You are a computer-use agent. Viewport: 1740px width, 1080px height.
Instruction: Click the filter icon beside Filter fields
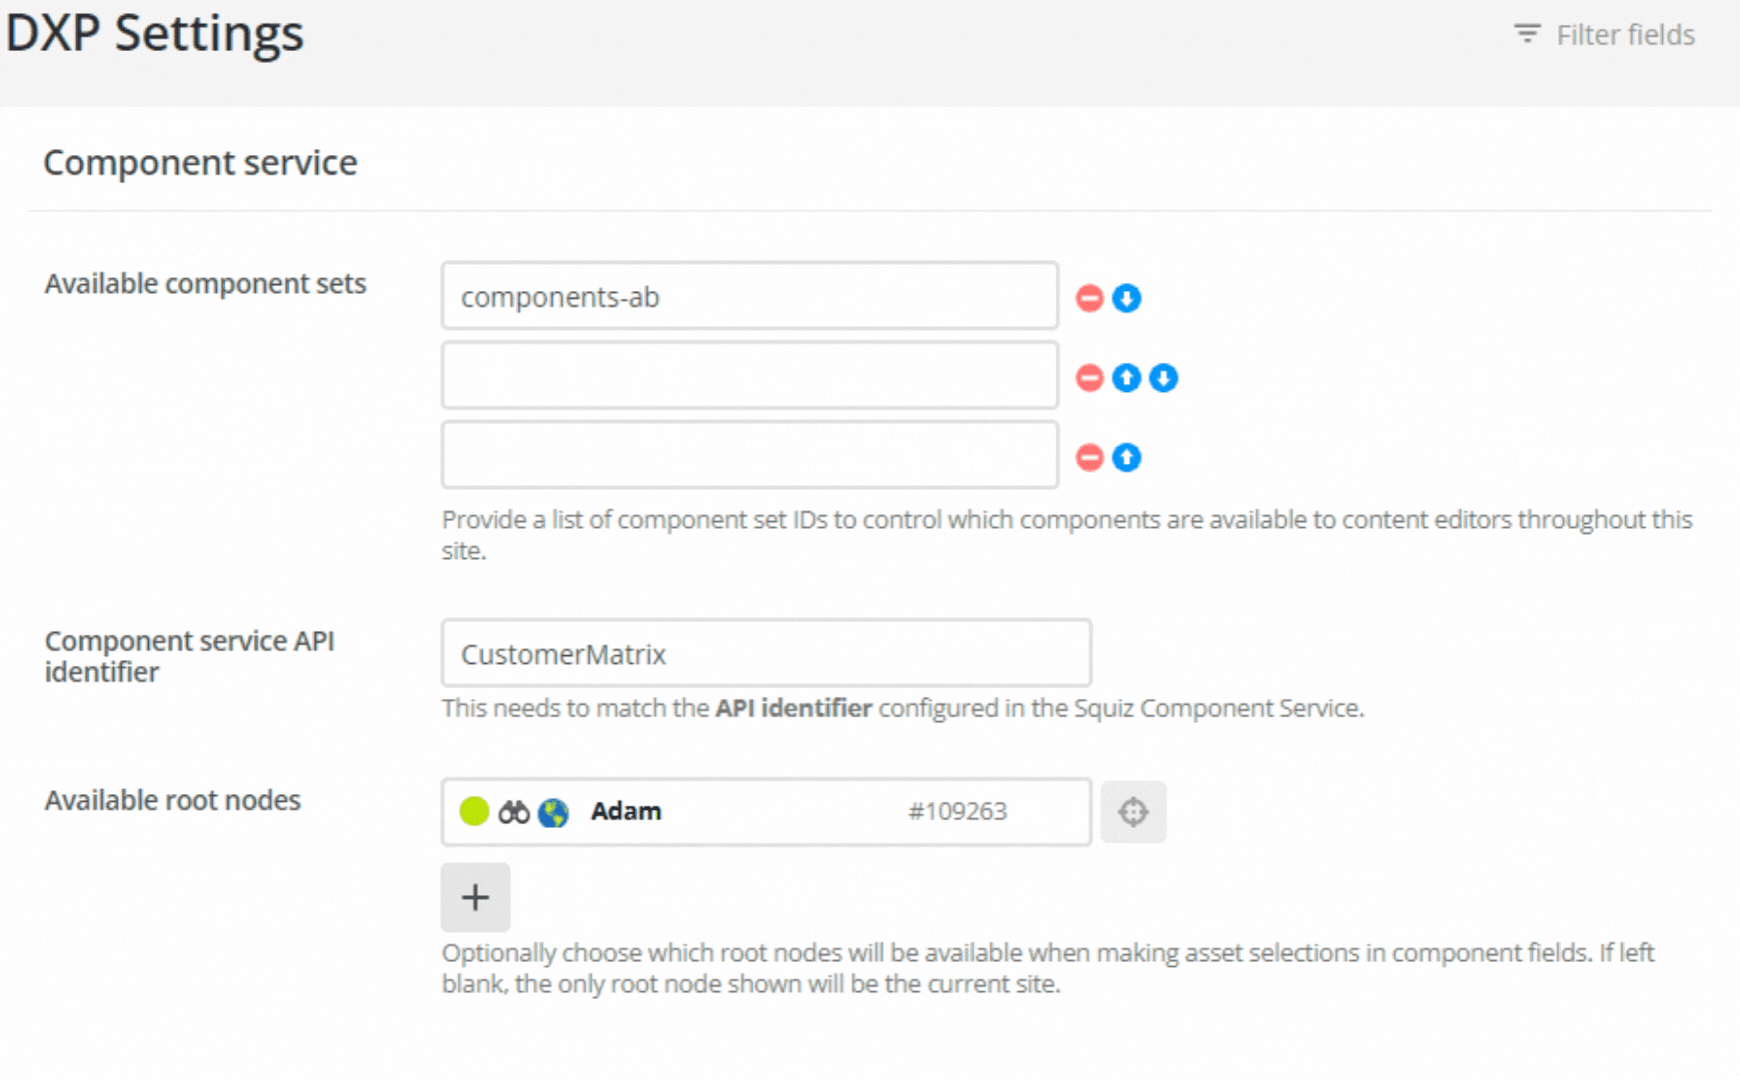[1527, 33]
